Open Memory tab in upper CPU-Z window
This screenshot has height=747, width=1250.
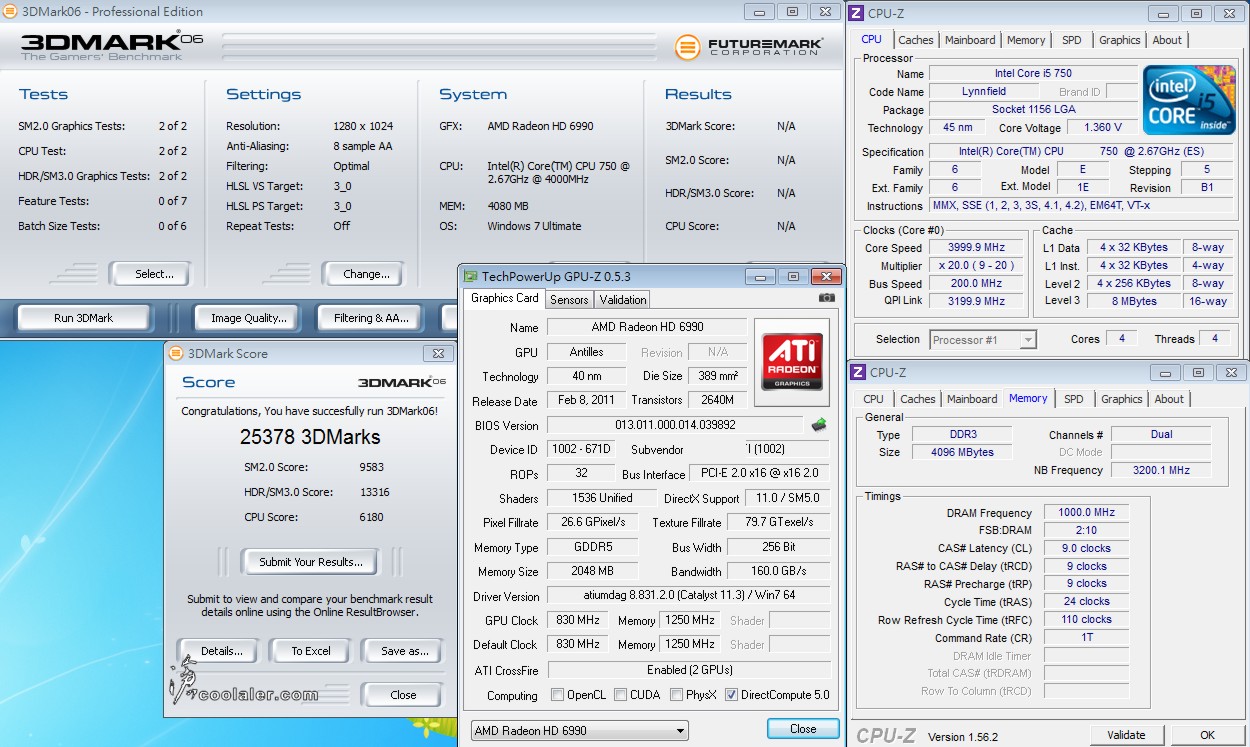click(1026, 40)
